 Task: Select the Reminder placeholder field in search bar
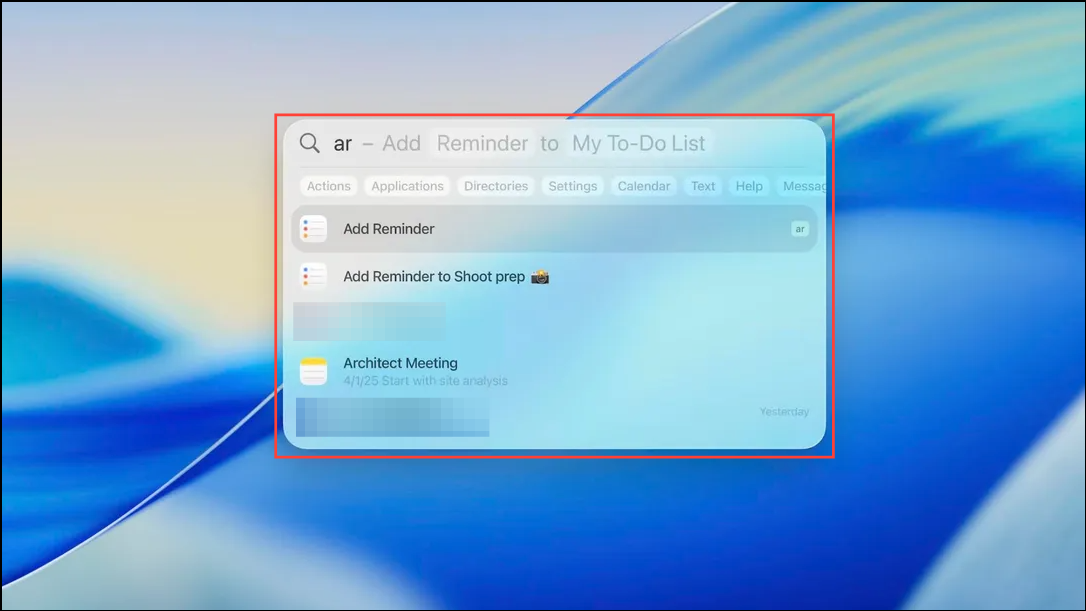(482, 144)
